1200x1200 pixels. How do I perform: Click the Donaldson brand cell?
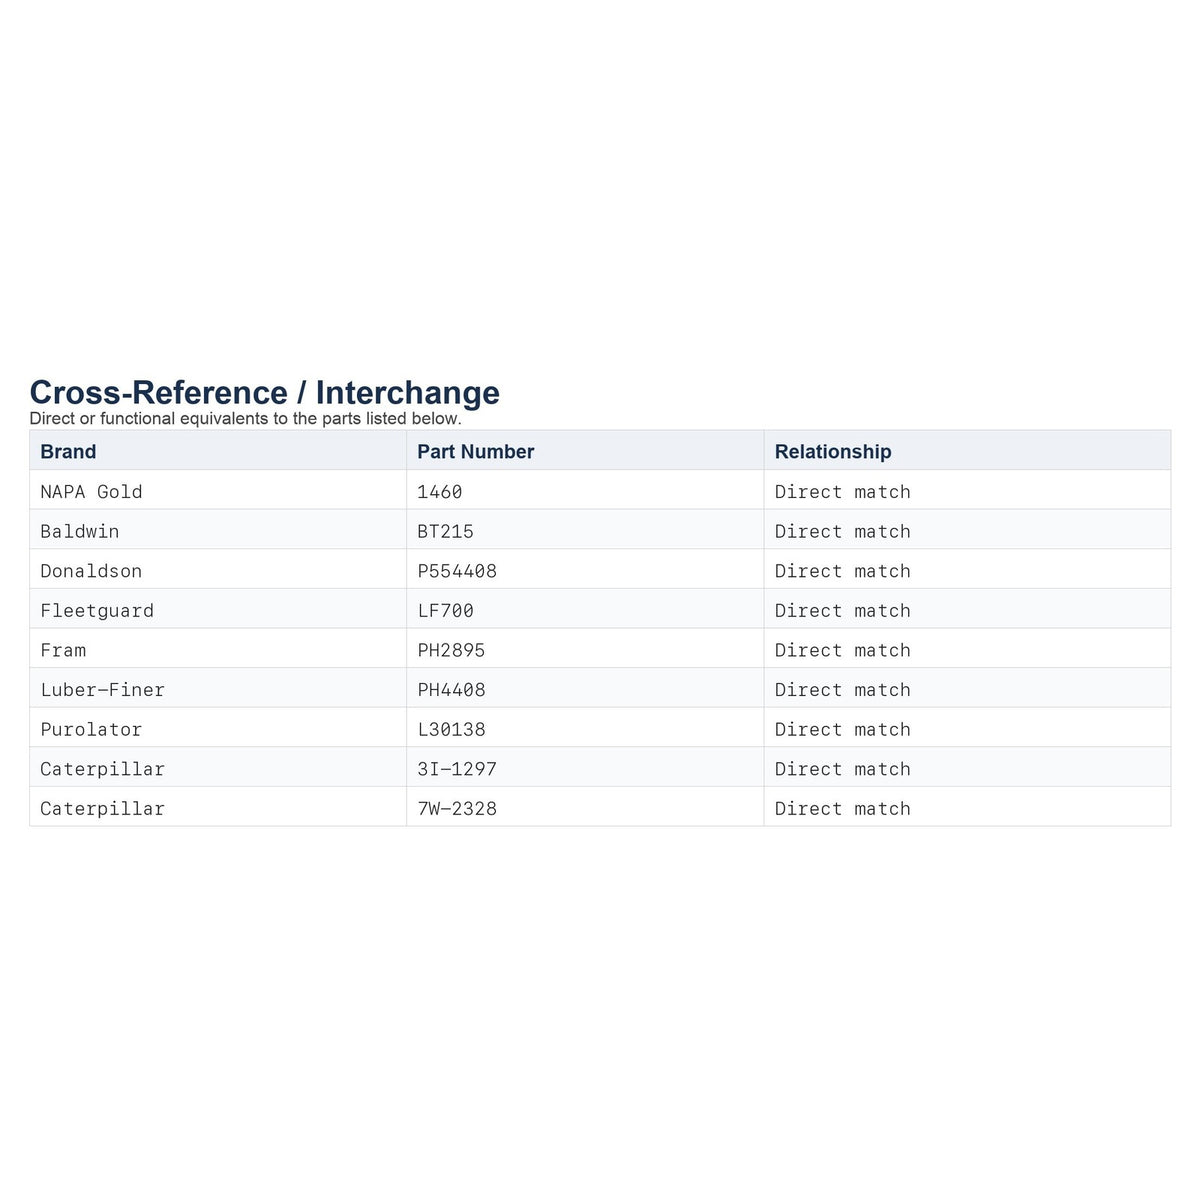91,571
